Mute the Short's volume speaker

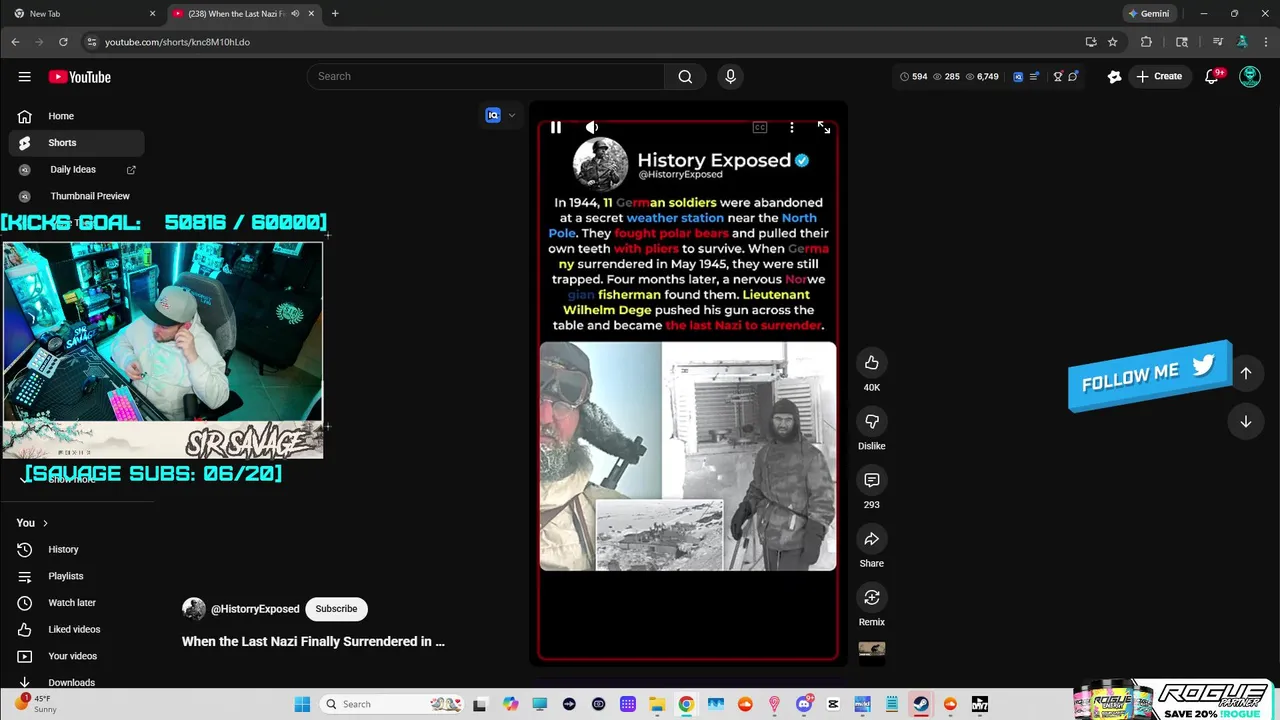592,127
